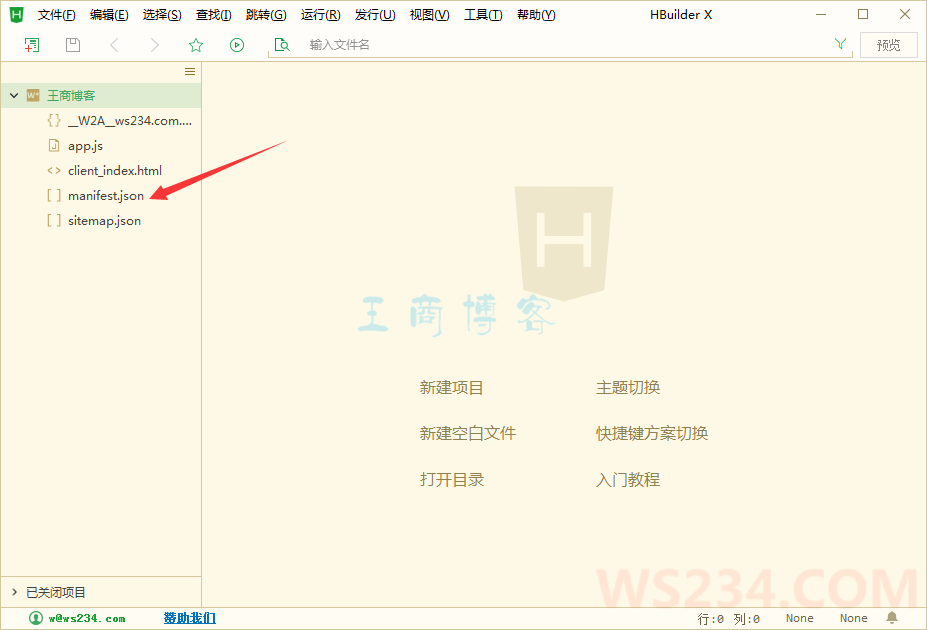927x630 pixels.
Task: Open the 工具(T) menu
Action: click(483, 15)
